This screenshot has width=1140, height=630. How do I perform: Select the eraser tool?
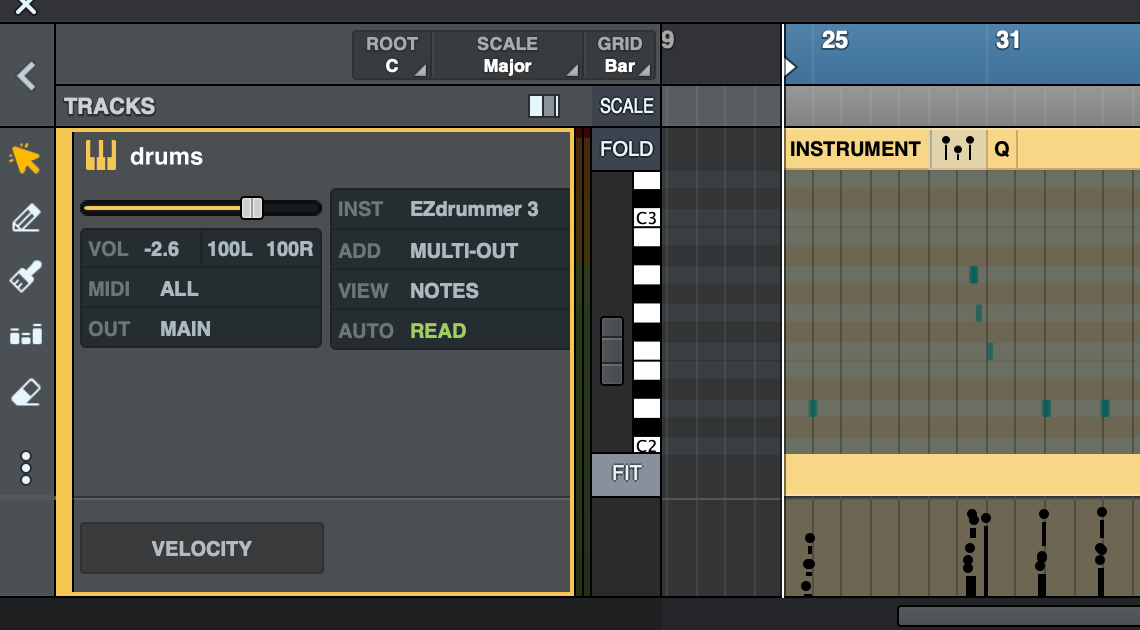click(x=25, y=392)
